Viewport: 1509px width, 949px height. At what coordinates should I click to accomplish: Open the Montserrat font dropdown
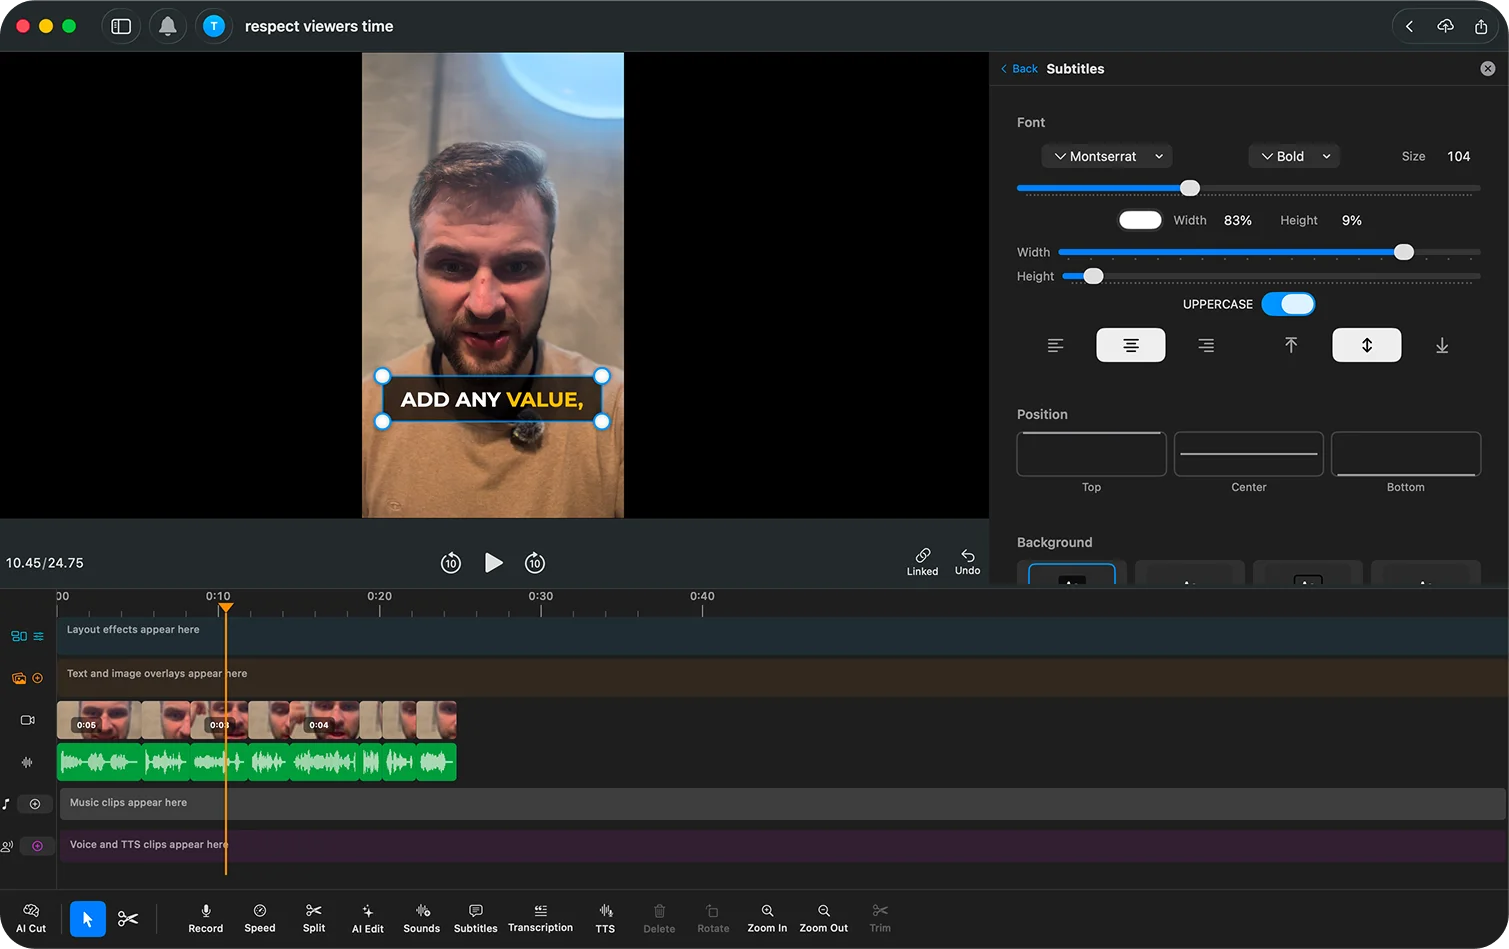pos(1107,156)
